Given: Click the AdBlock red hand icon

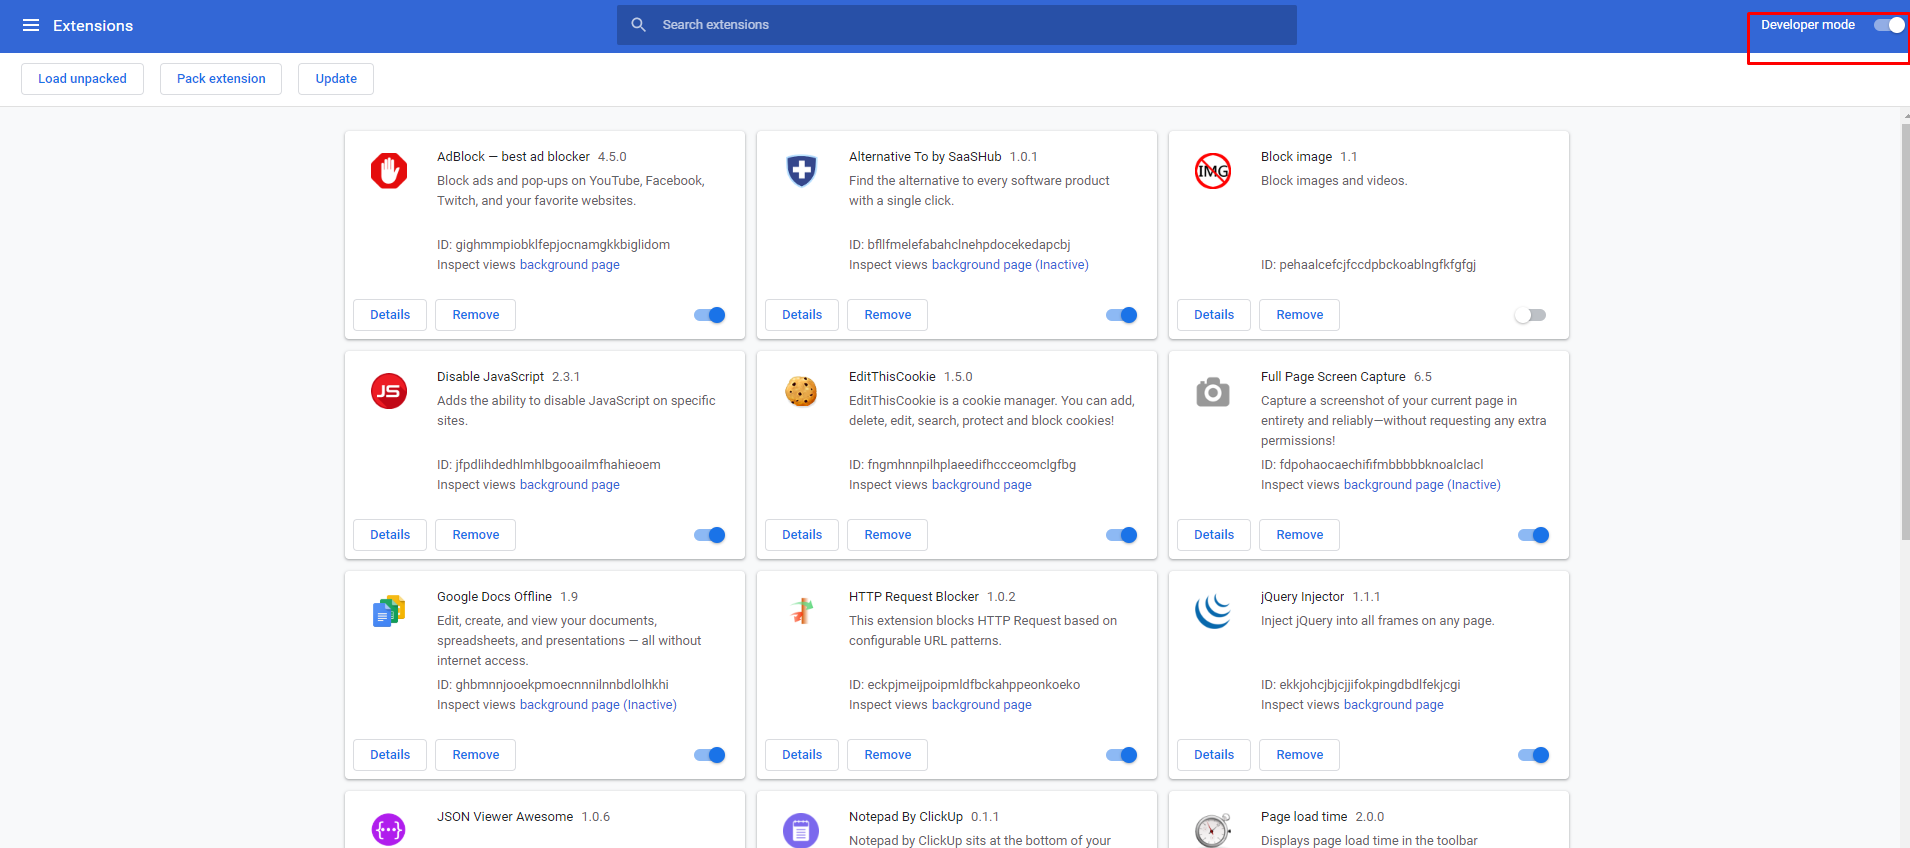Looking at the screenshot, I should [389, 171].
